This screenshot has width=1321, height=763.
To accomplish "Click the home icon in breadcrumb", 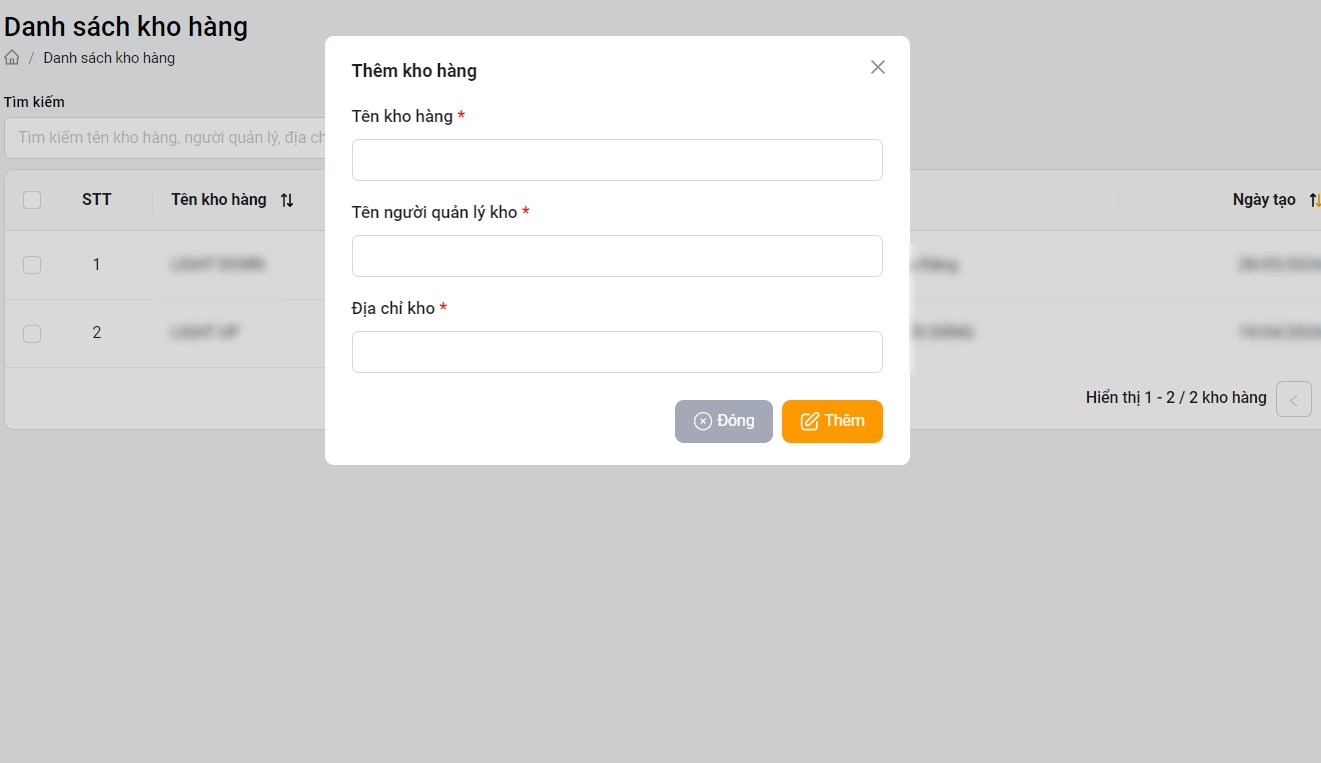I will pos(12,58).
